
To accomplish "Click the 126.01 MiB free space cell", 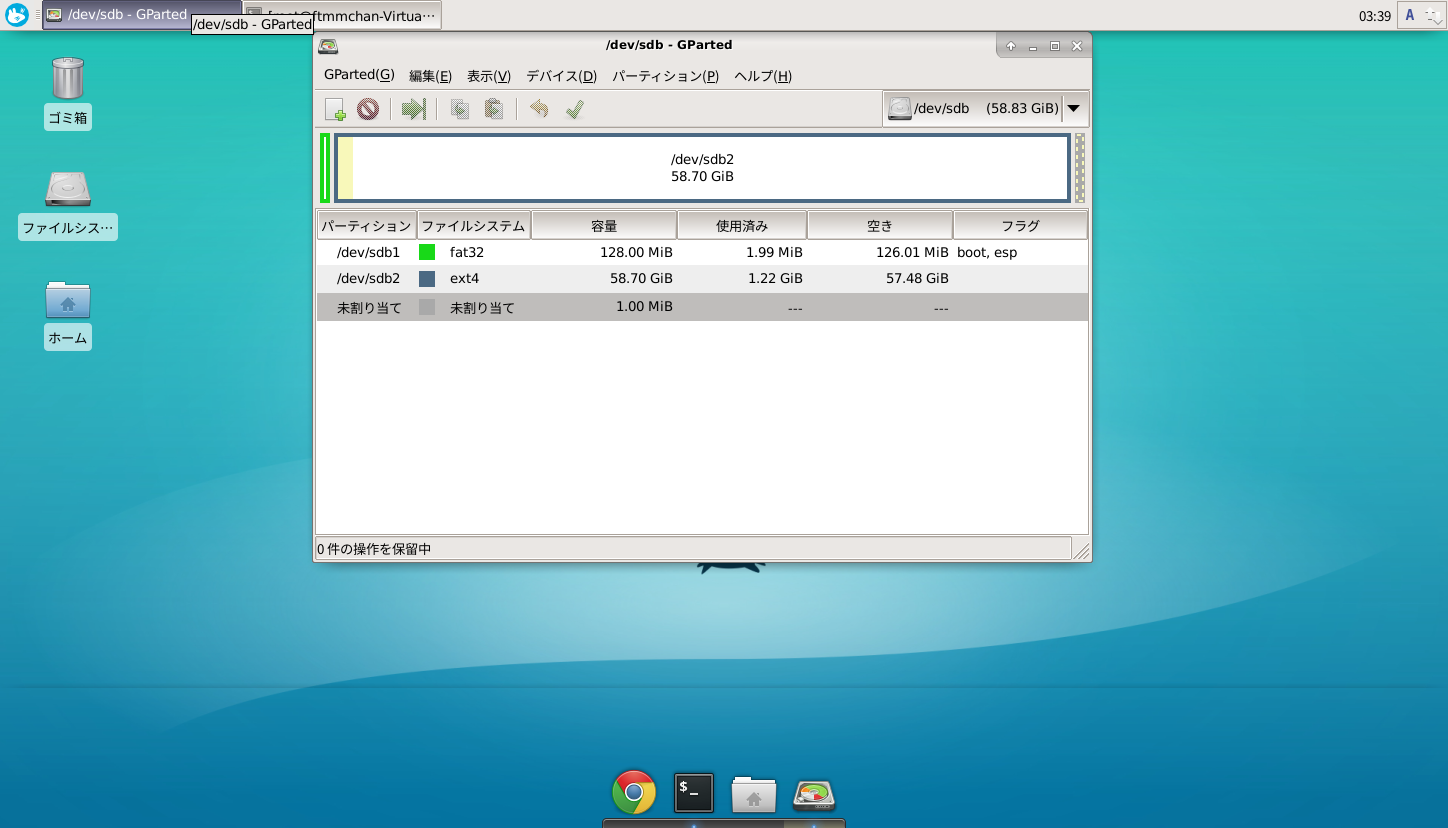I will [912, 252].
